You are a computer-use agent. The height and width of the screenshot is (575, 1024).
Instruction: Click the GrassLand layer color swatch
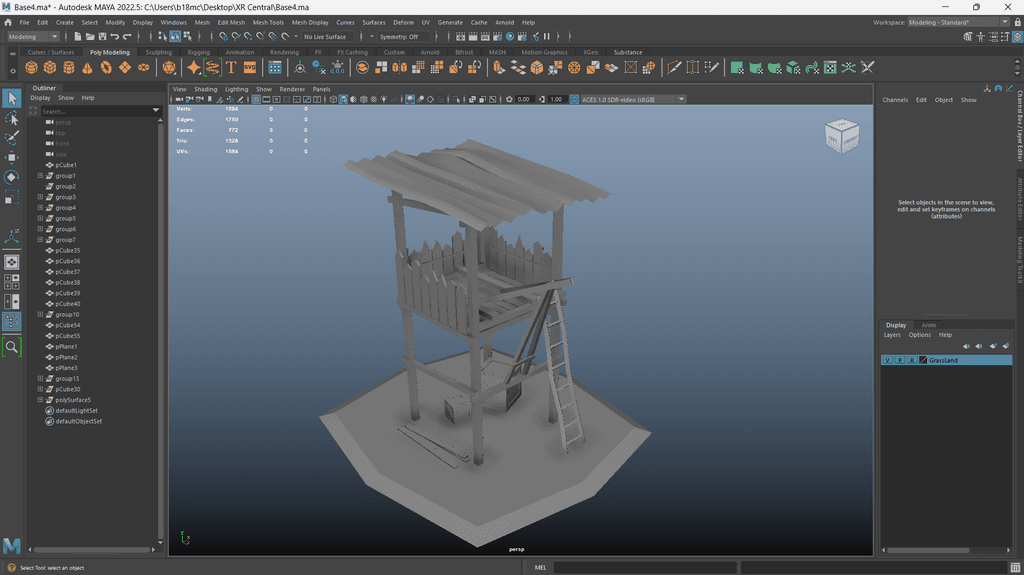pos(923,360)
